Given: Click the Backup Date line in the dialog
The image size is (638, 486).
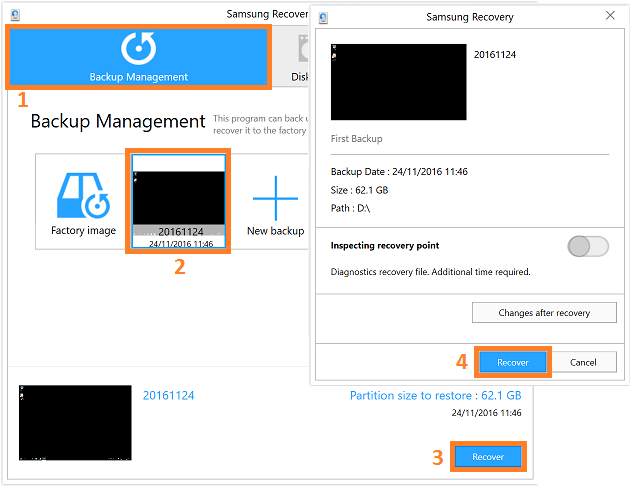Looking at the screenshot, I should tap(399, 172).
